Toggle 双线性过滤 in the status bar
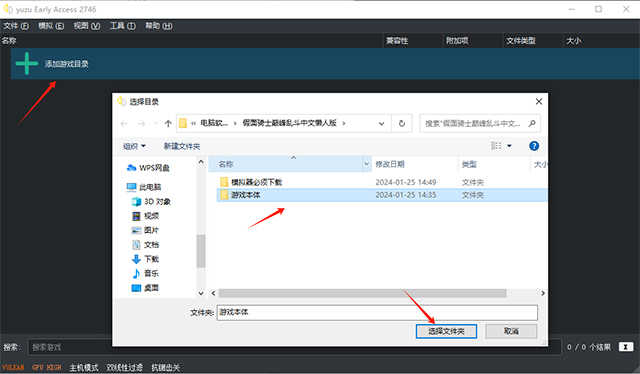 click(x=124, y=367)
